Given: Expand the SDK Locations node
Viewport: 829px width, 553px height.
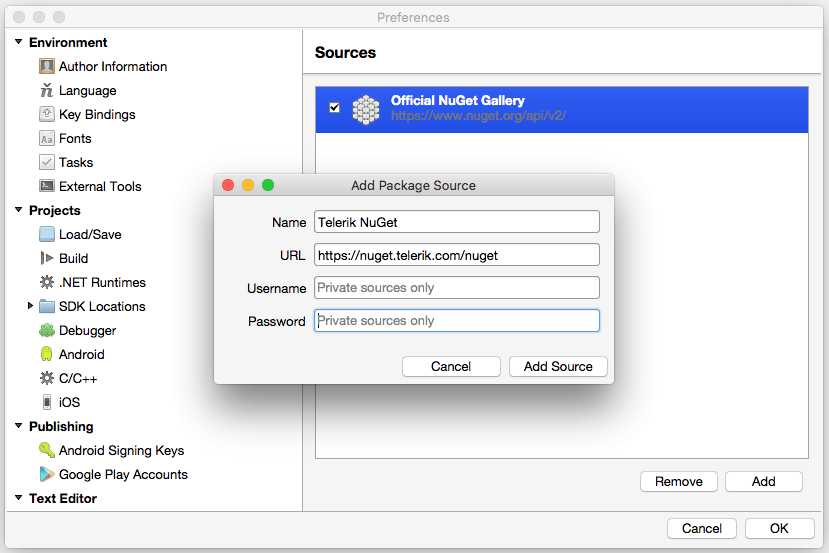Looking at the screenshot, I should pyautogui.click(x=30, y=306).
